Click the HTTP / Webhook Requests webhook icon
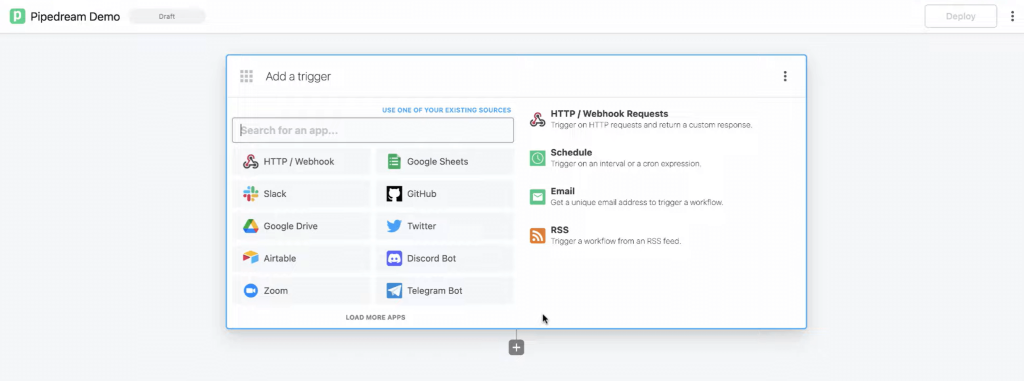This screenshot has width=1024, height=381. click(537, 120)
